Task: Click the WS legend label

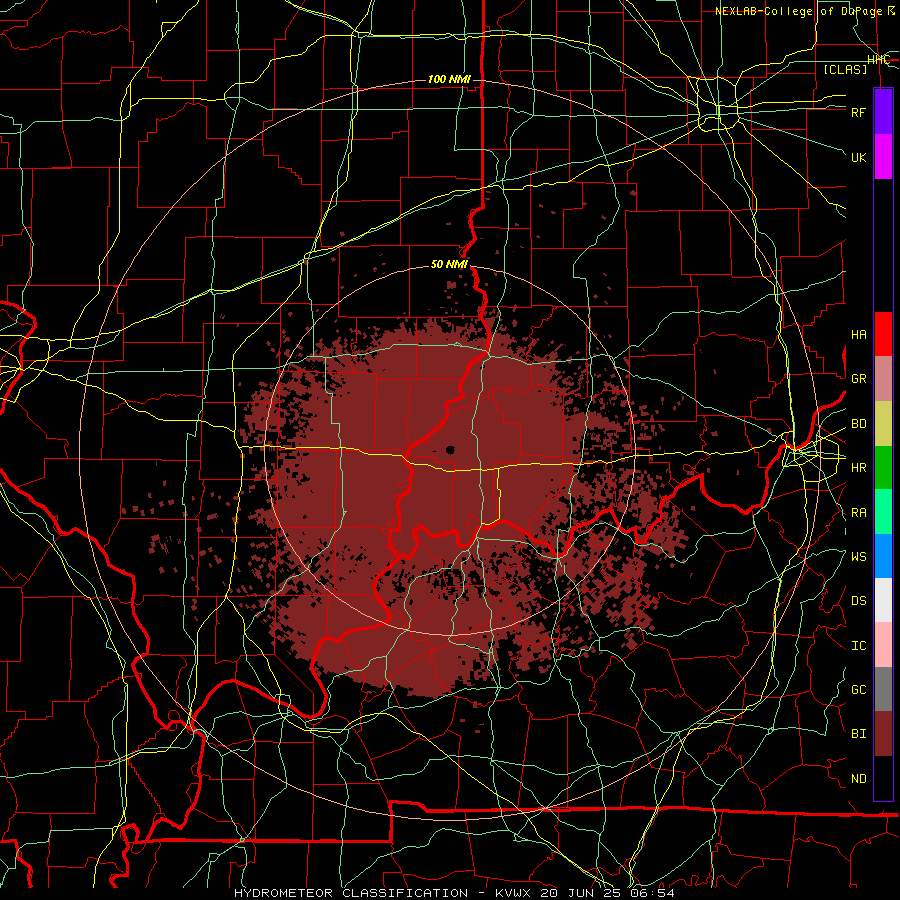Action: (858, 556)
